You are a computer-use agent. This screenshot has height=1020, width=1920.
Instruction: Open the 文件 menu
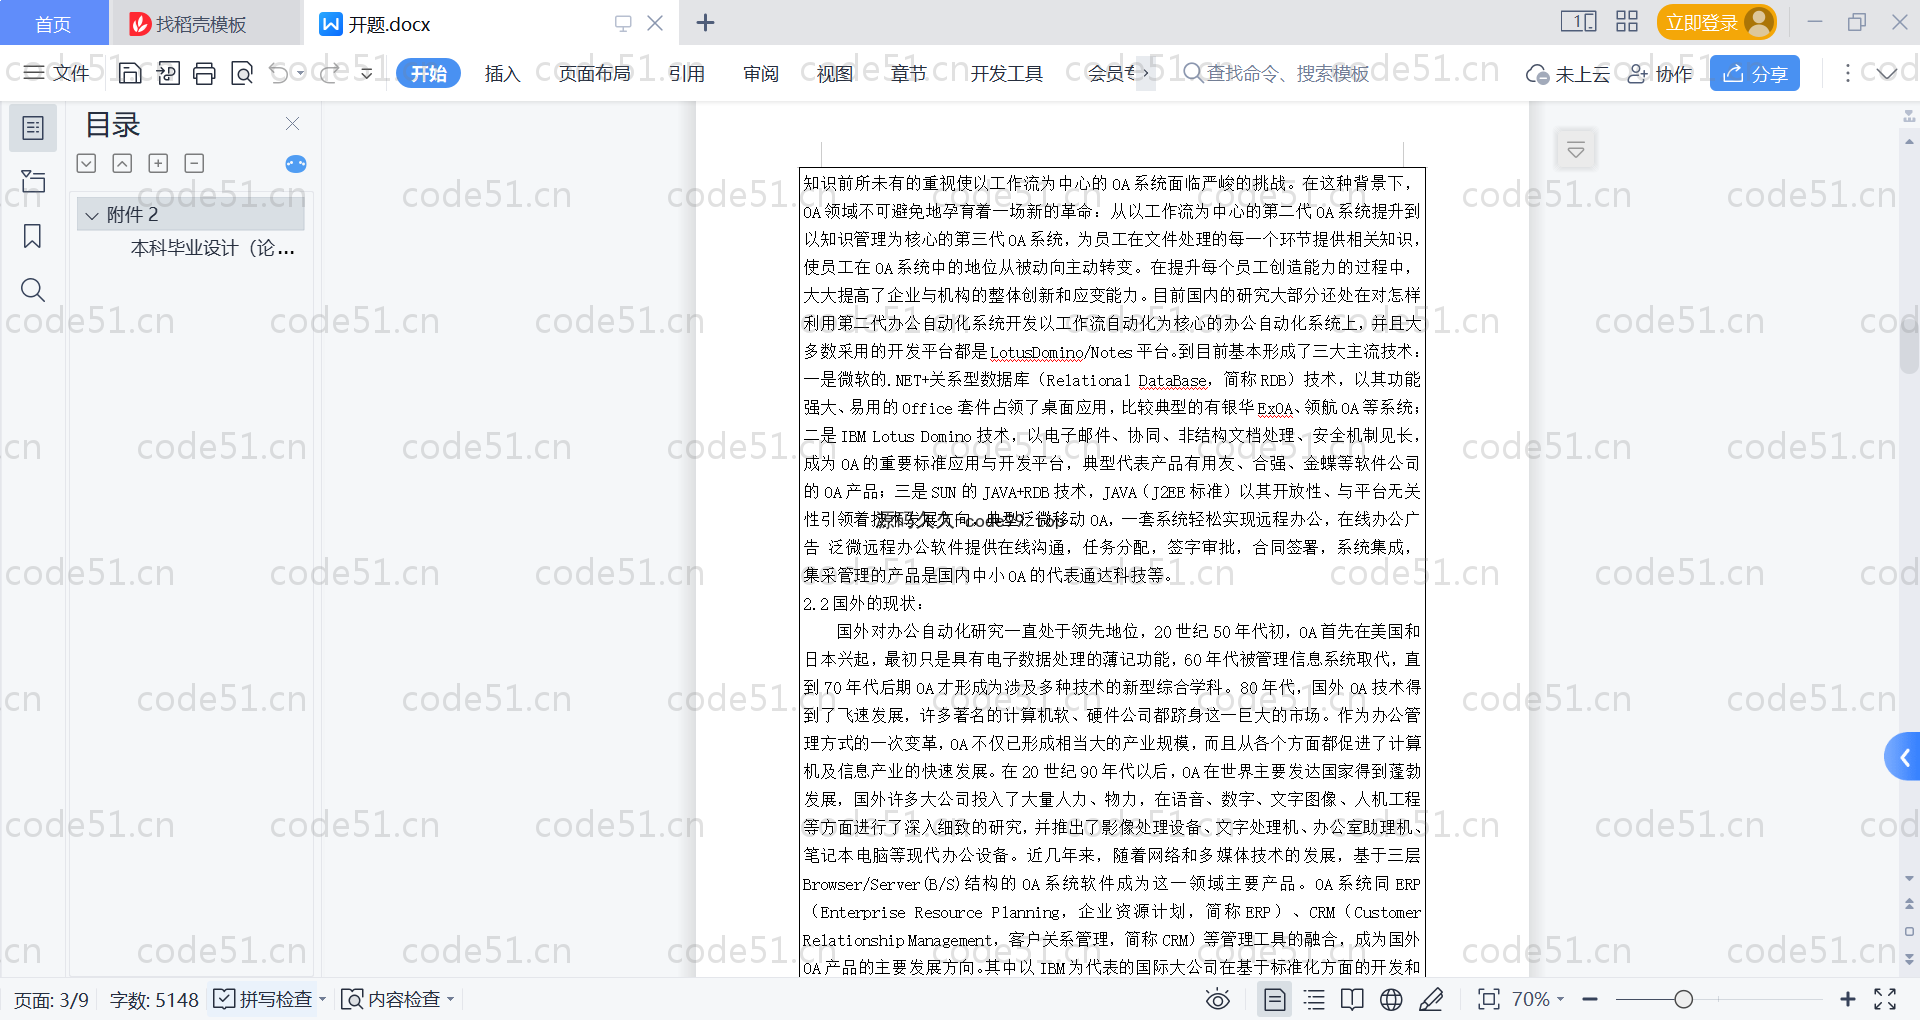[x=56, y=73]
